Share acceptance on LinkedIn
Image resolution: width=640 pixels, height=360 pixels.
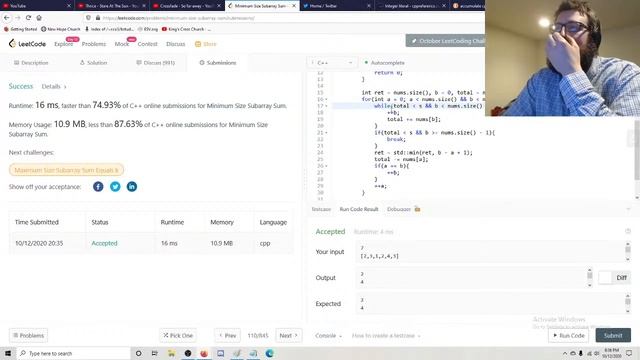tap(132, 187)
